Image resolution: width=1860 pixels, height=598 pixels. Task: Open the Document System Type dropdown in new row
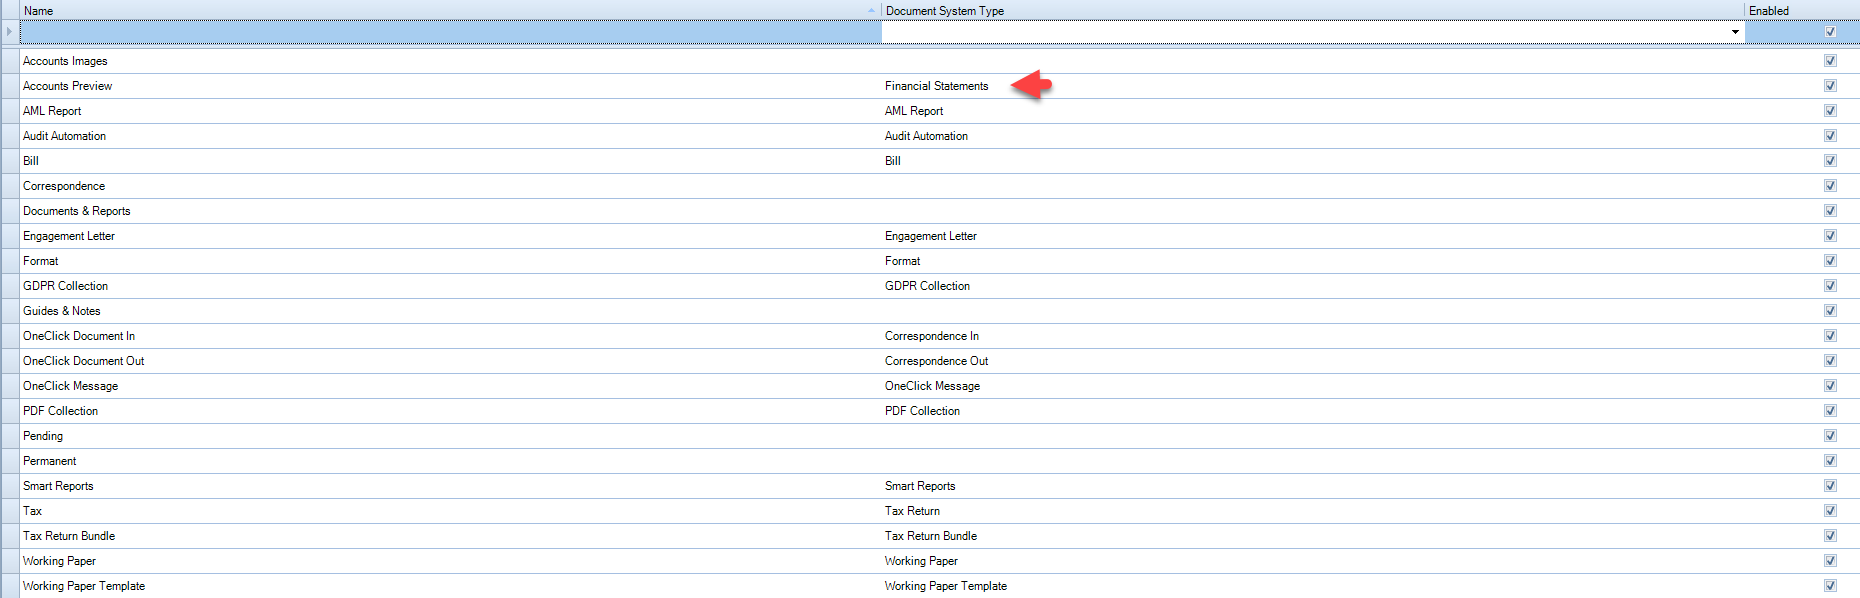tap(1735, 32)
